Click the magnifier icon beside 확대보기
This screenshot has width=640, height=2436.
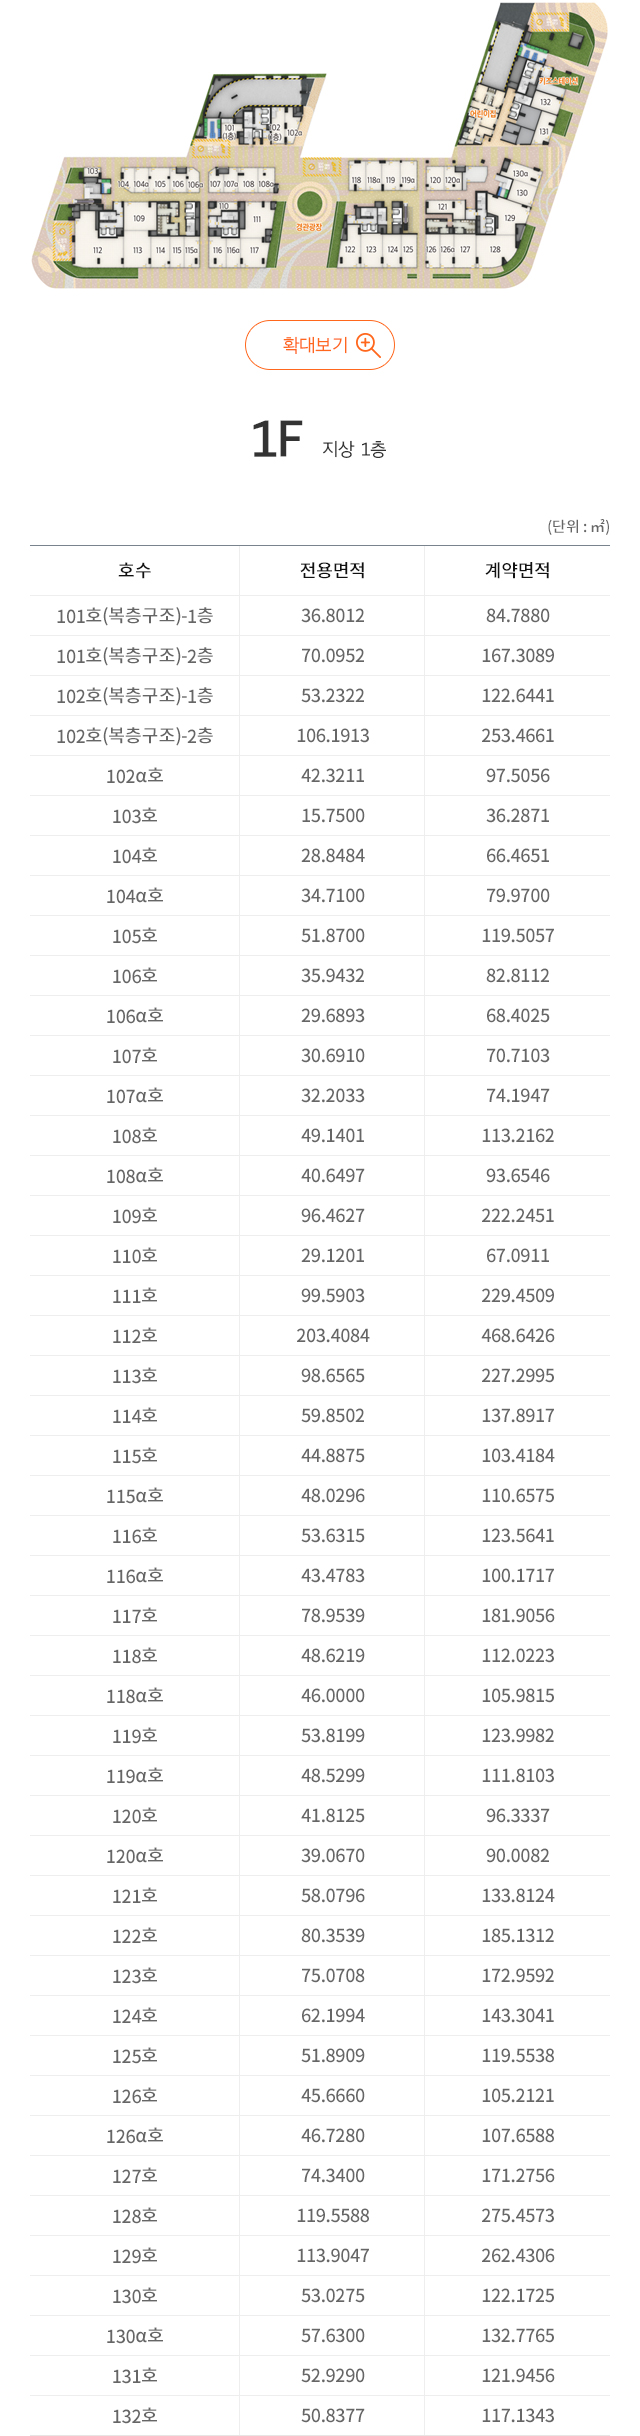point(368,345)
